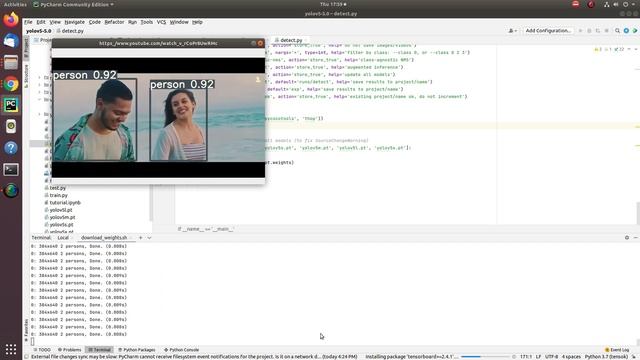Click the if __name__ == '__main__' breadcrumb
This screenshot has height=360, width=640.
(206, 229)
